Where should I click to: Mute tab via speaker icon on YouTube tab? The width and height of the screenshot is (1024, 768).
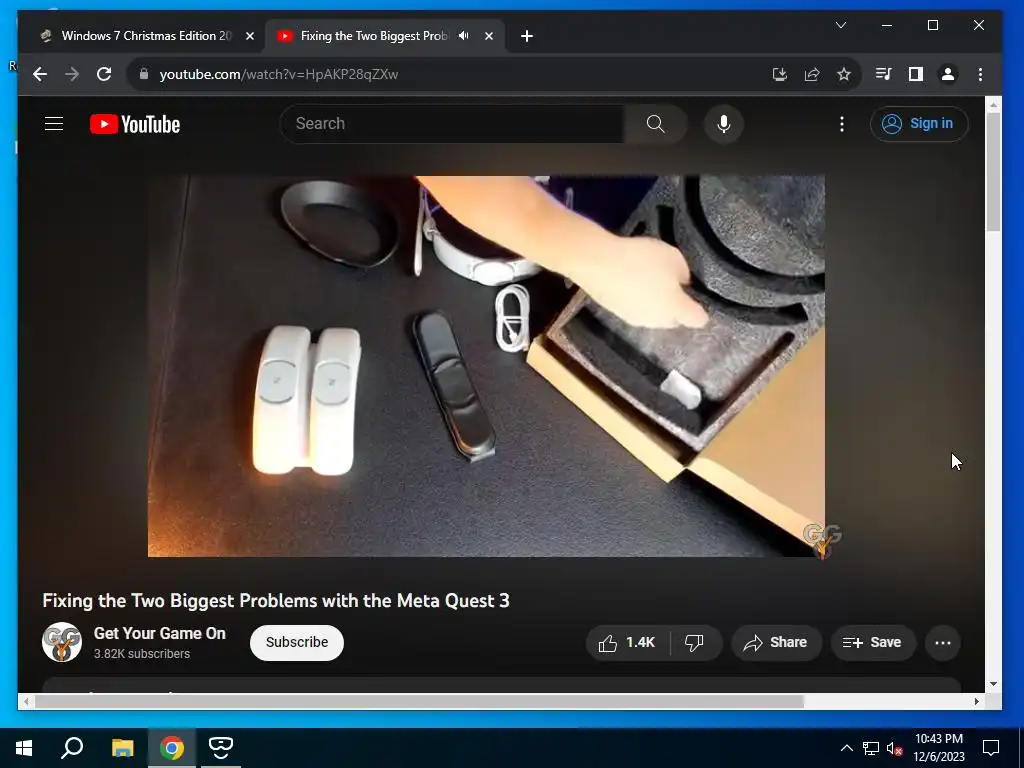464,36
